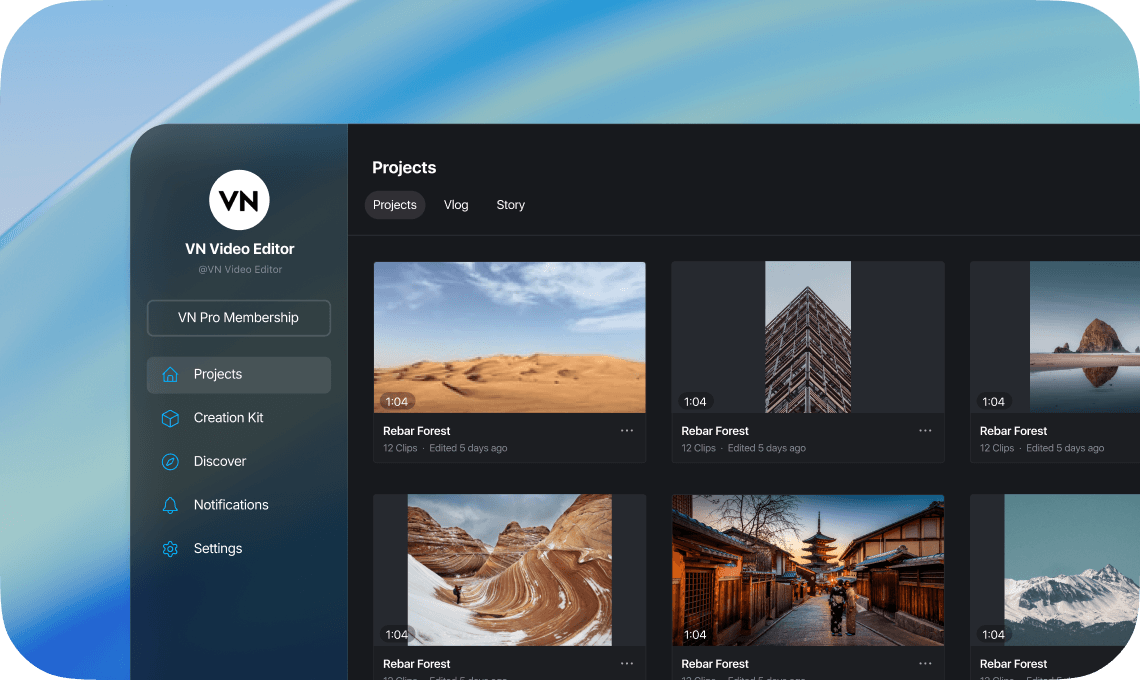Screen dimensions: 1140x680
Task: Open the desert dunes project thumbnail
Action: [x=510, y=337]
